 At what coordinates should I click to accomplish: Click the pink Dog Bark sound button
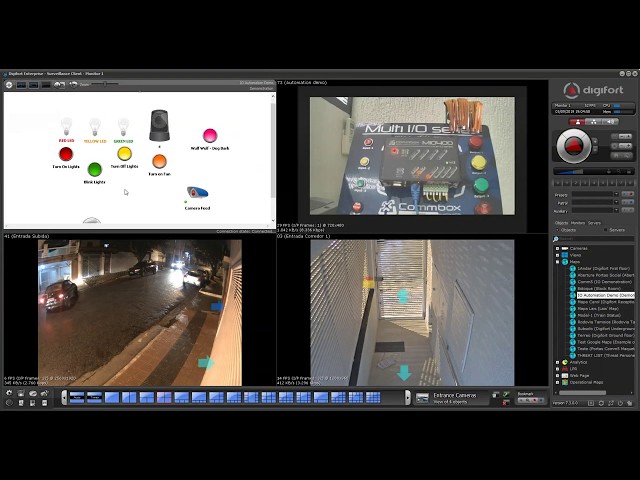click(210, 136)
